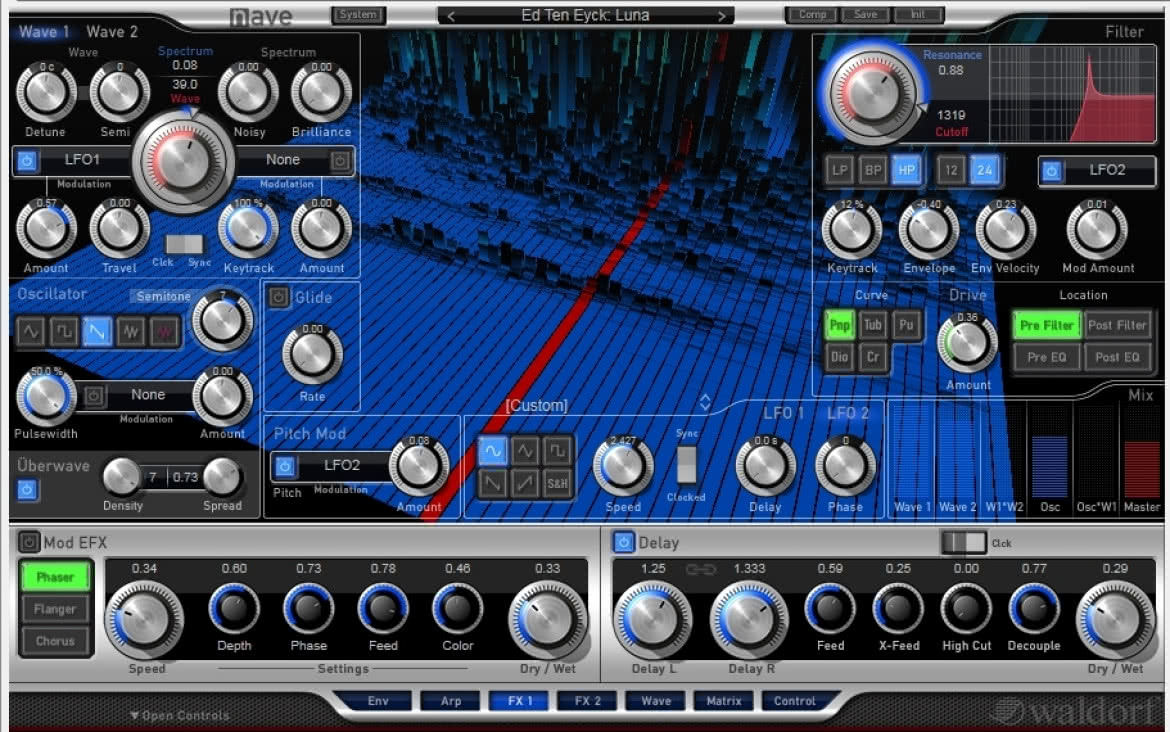Click the filter response curve display
Image resolution: width=1170 pixels, height=732 pixels.
[1072, 94]
